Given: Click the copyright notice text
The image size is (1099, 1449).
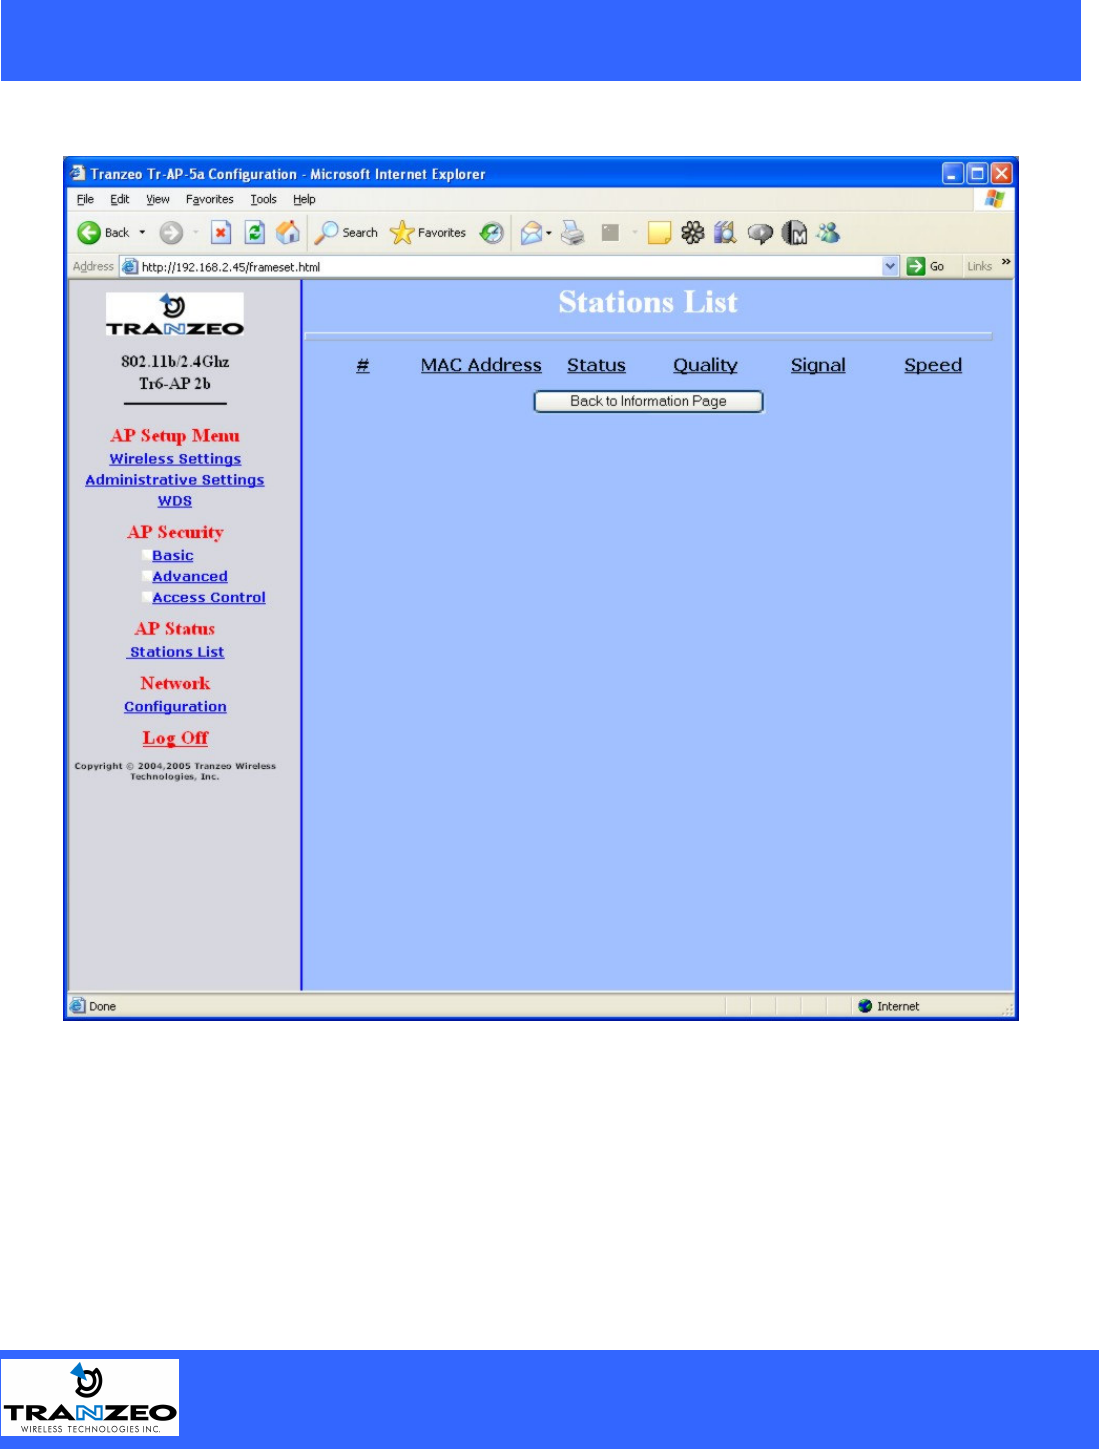Looking at the screenshot, I should click(175, 771).
